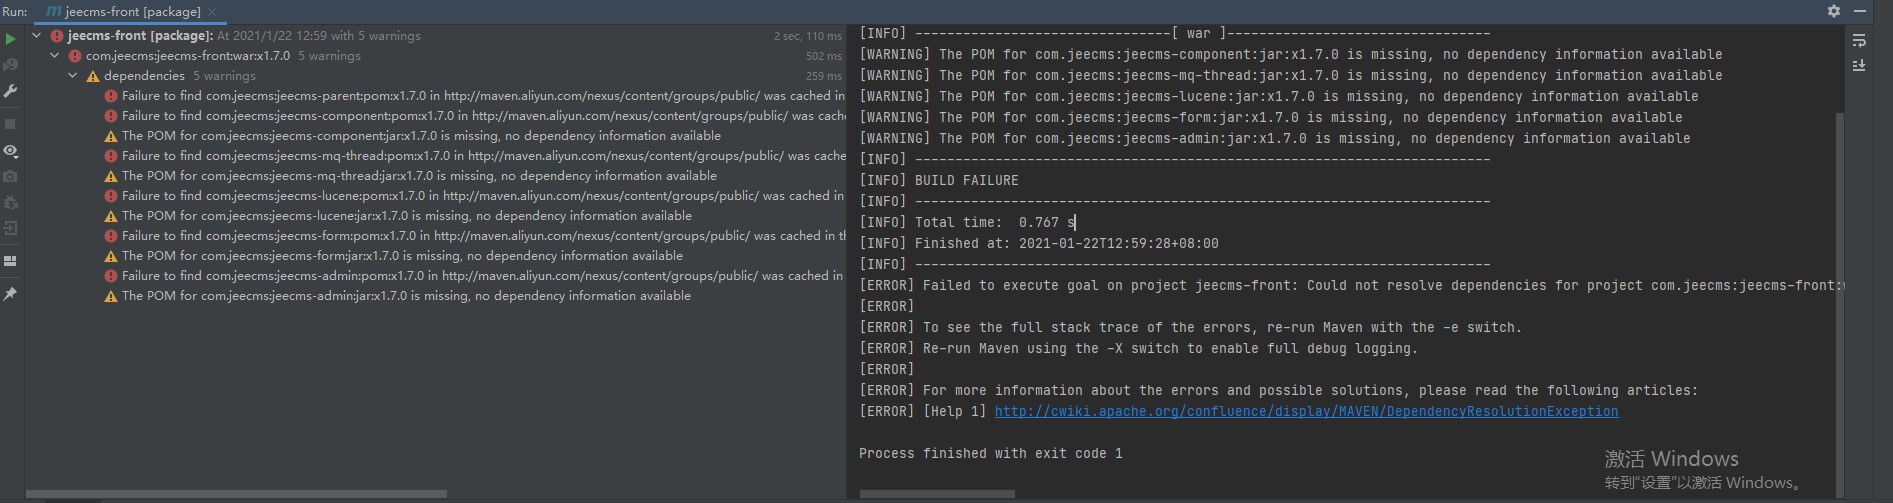Collapse the com.jeecms:jeecms-front:war:x1.7.0 node

pos(55,56)
